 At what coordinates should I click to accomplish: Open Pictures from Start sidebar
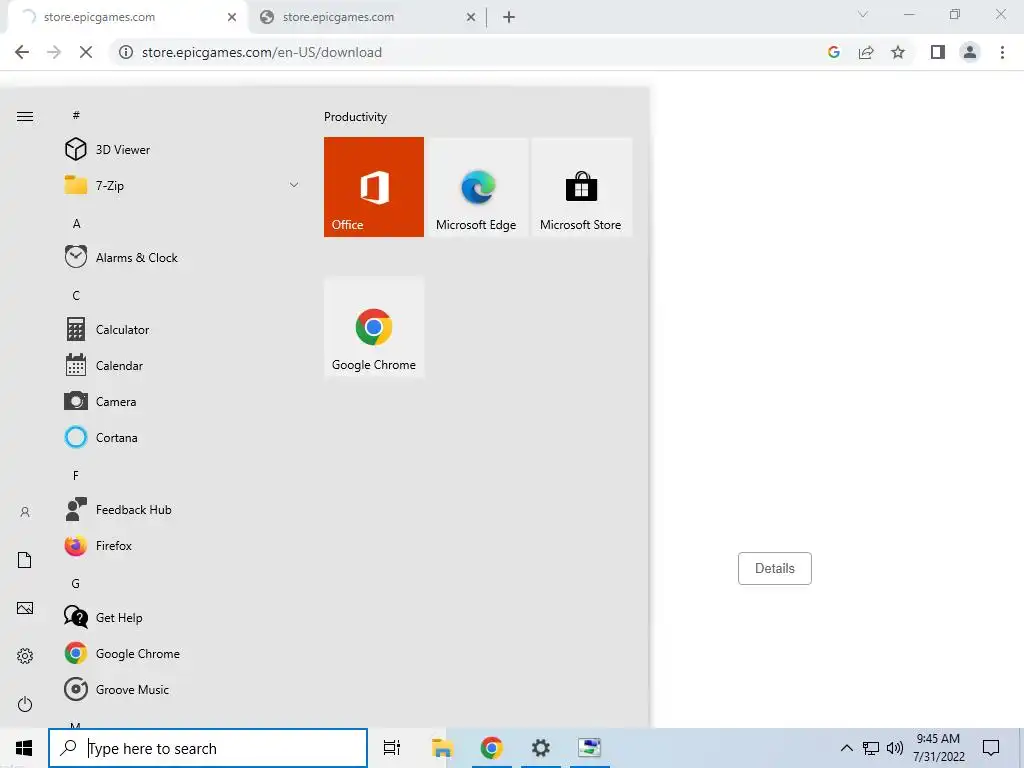click(x=25, y=608)
